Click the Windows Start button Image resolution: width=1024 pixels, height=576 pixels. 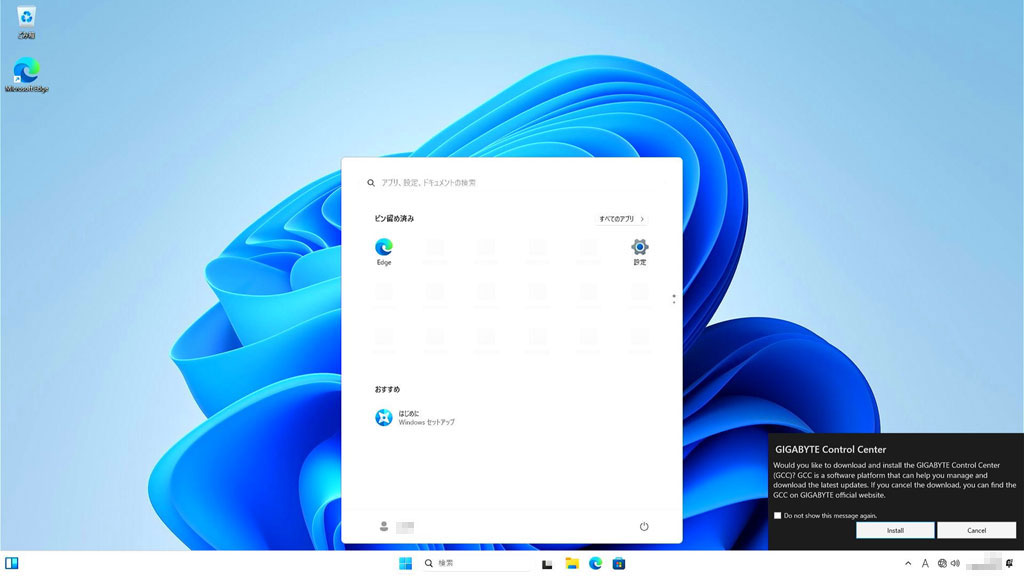tap(406, 564)
